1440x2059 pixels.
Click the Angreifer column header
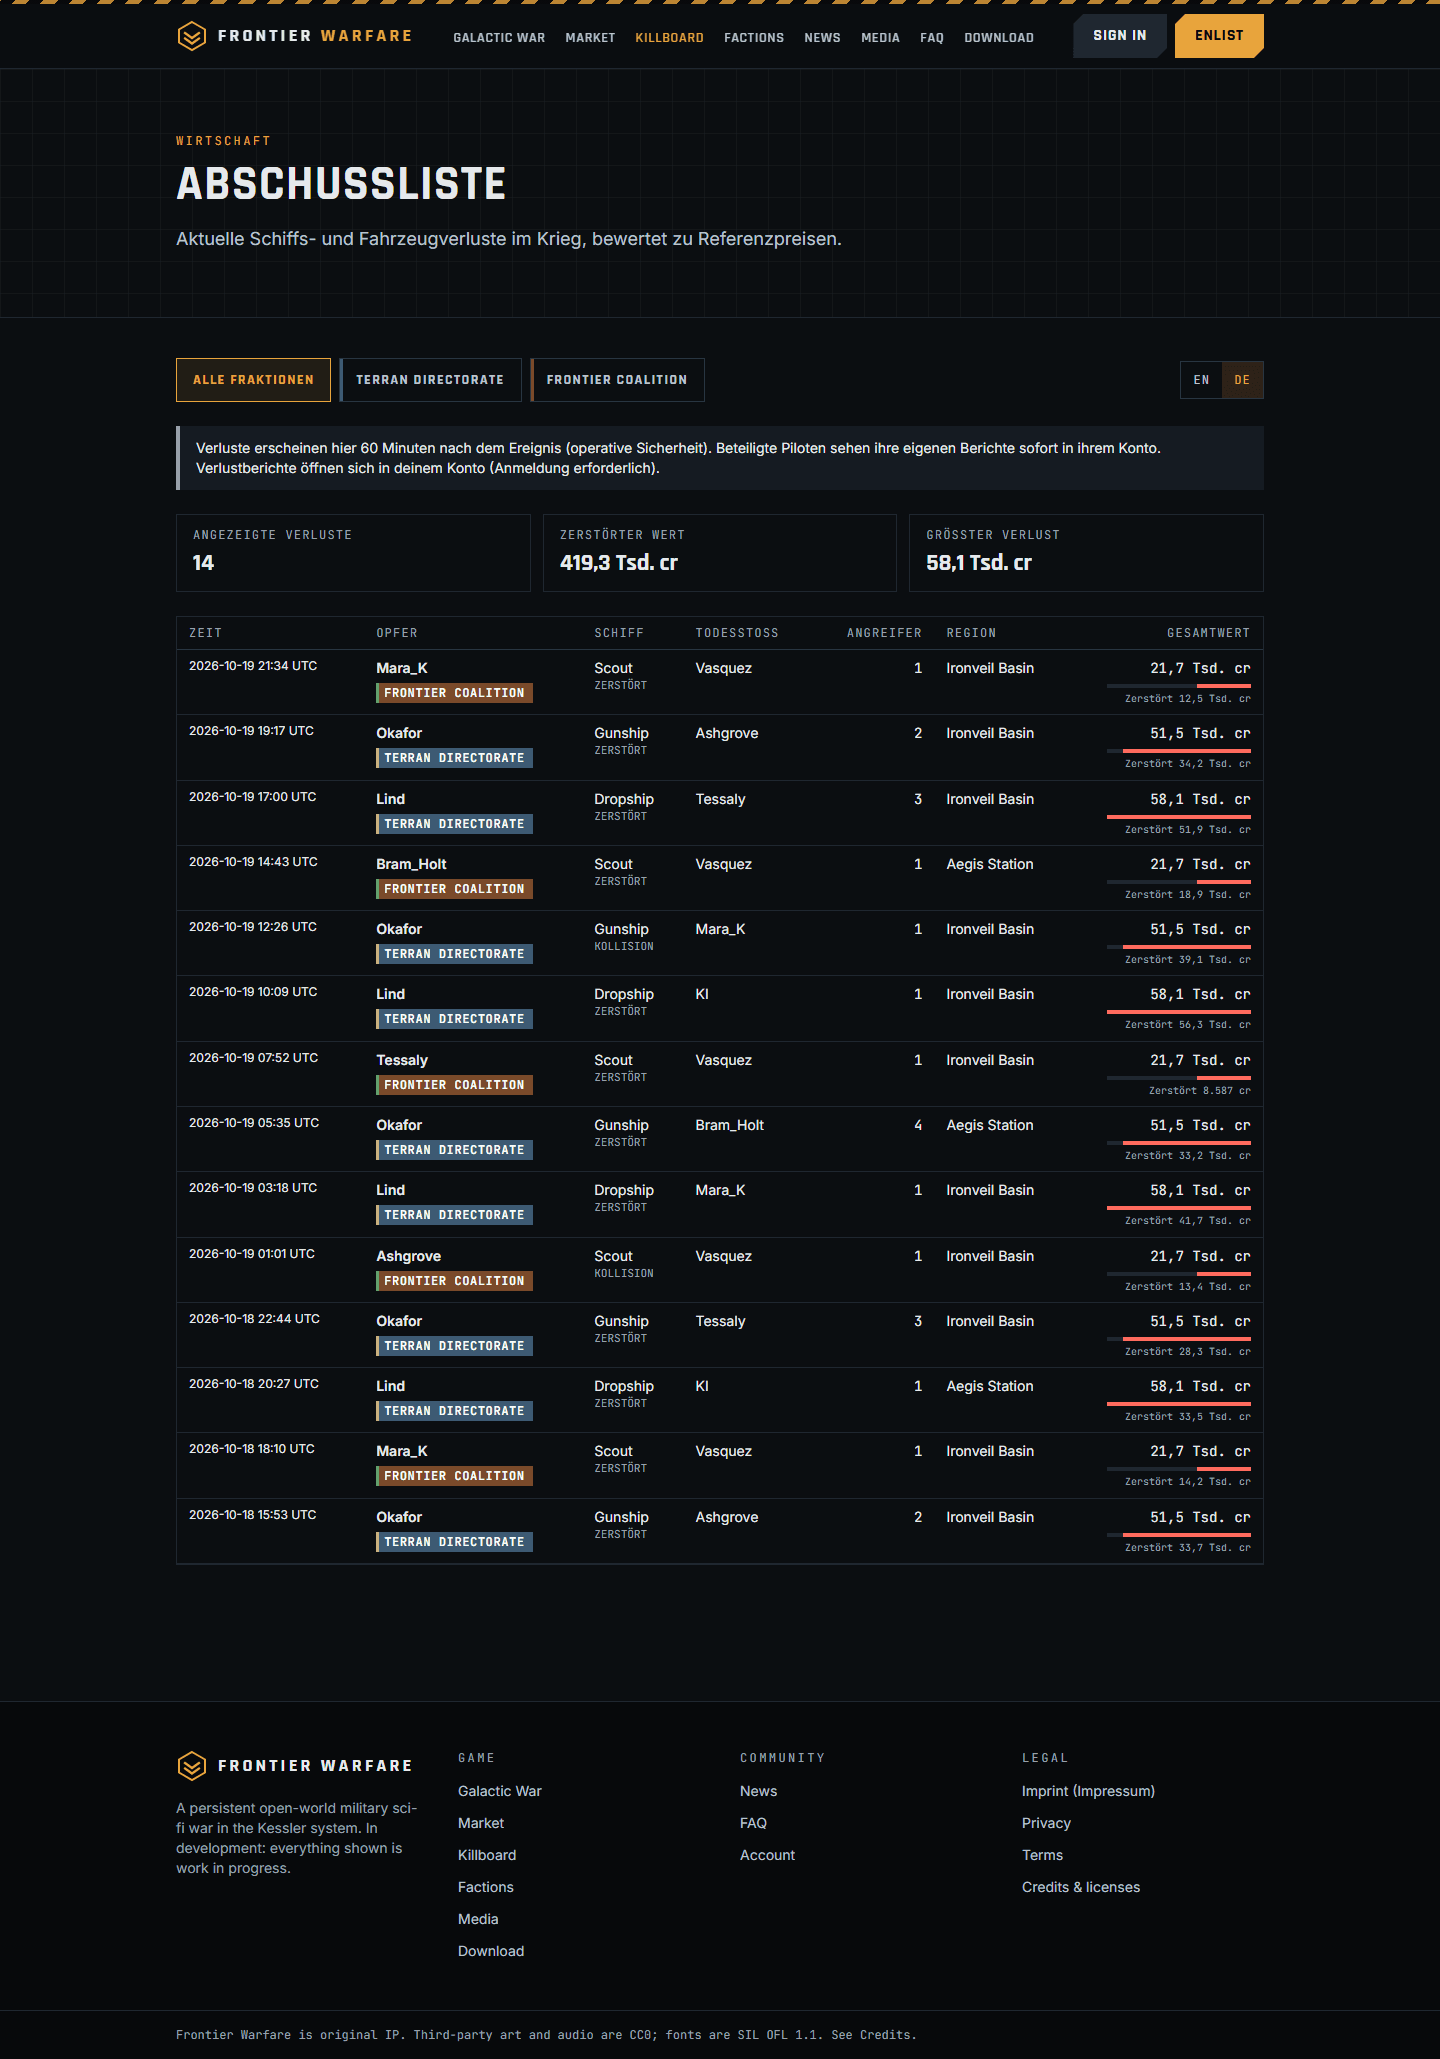(x=884, y=633)
